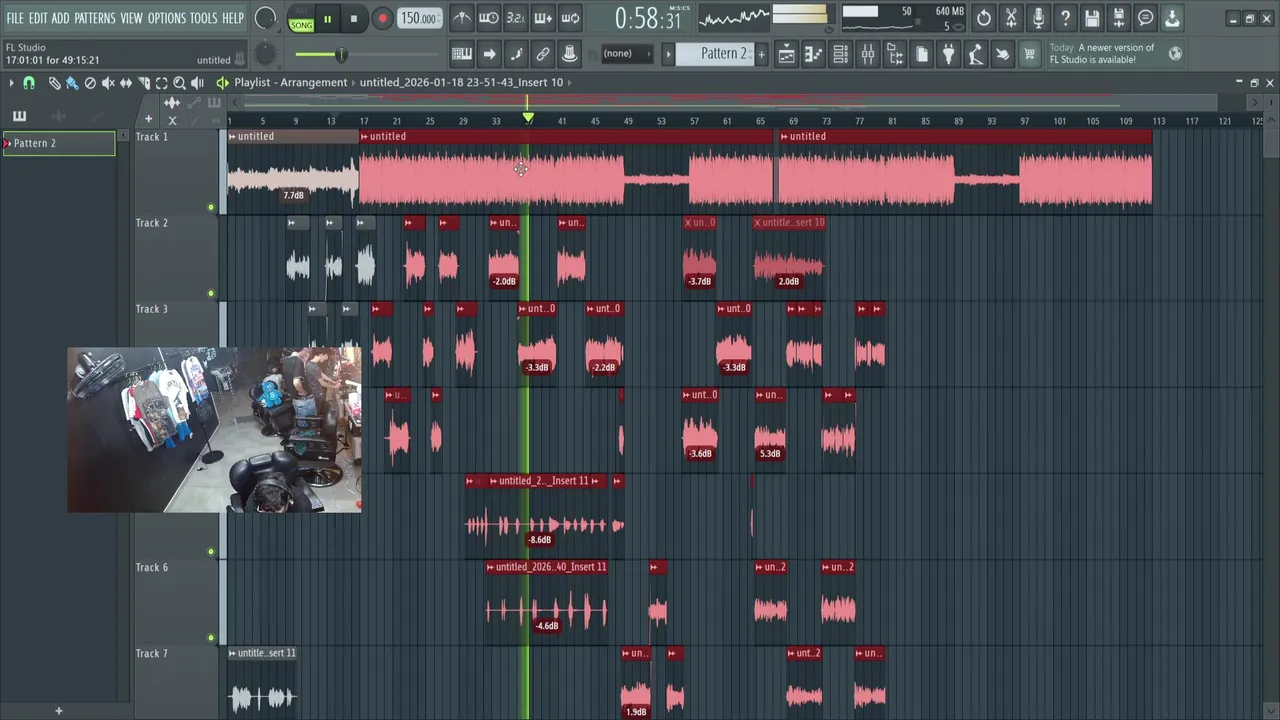Save project with the floppy disk icon

(1092, 18)
